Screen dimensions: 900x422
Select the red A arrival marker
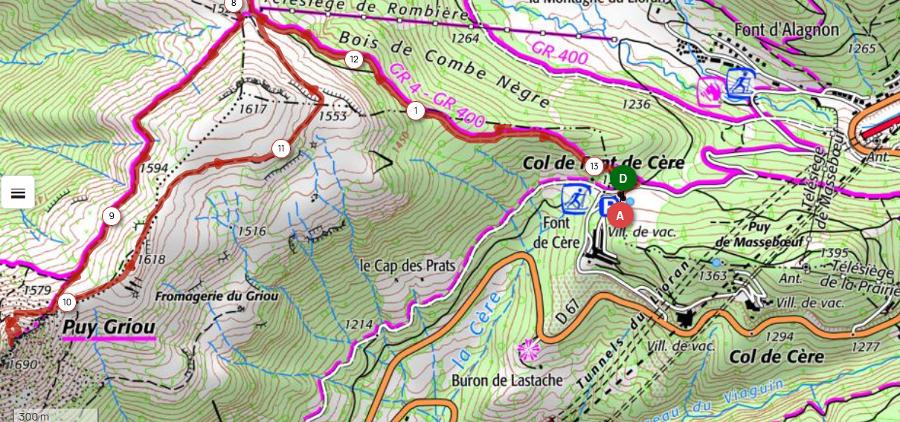620,215
